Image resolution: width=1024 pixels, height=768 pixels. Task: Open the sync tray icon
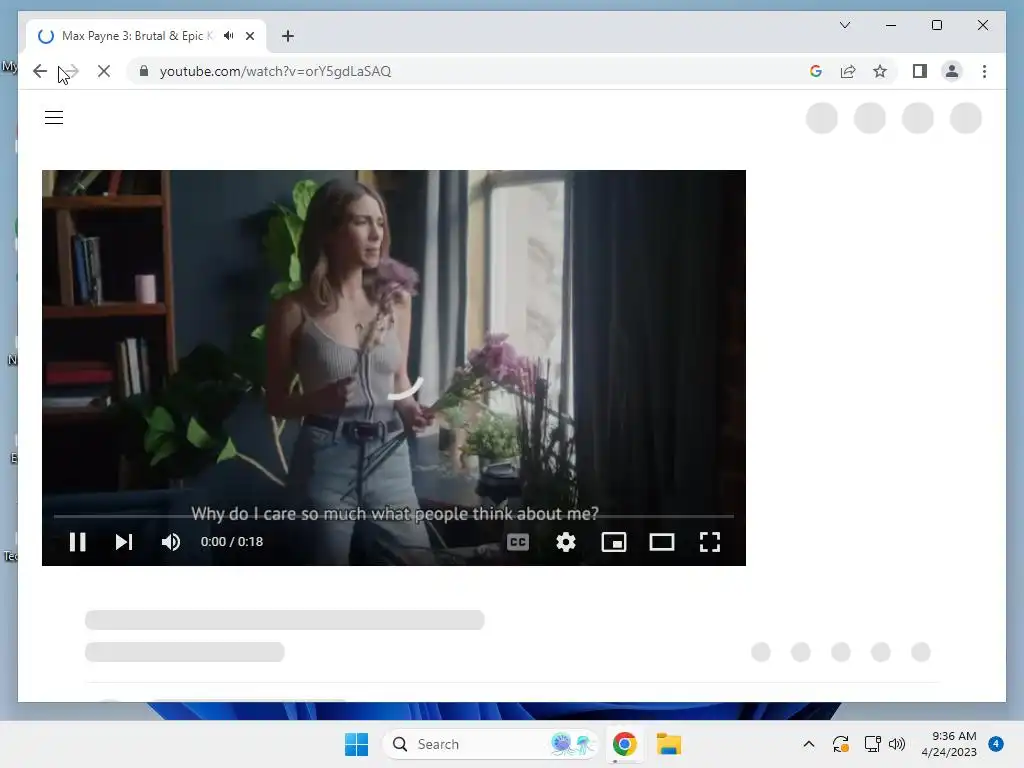coord(840,744)
